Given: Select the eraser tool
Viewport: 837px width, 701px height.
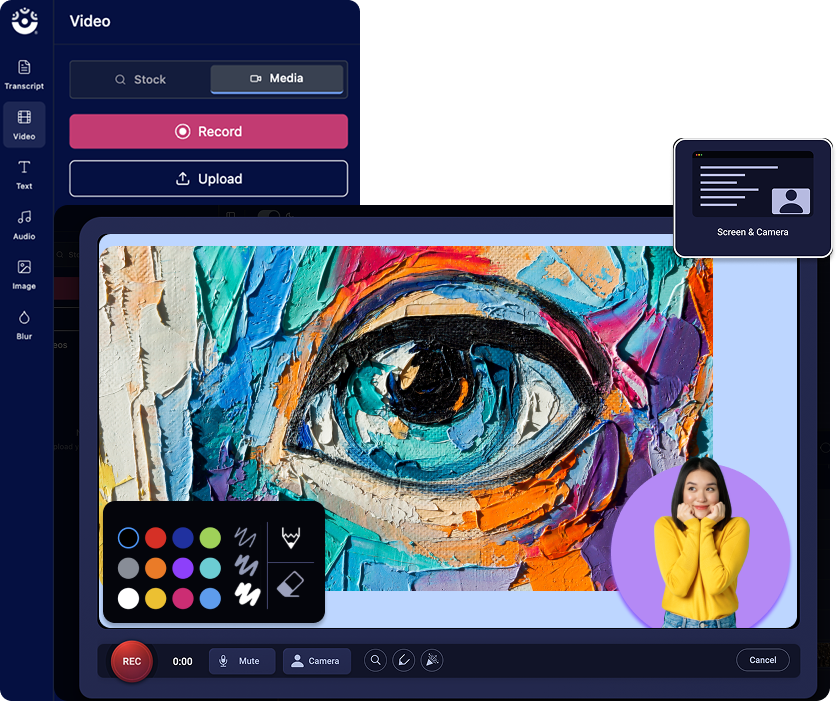Looking at the screenshot, I should pos(290,586).
